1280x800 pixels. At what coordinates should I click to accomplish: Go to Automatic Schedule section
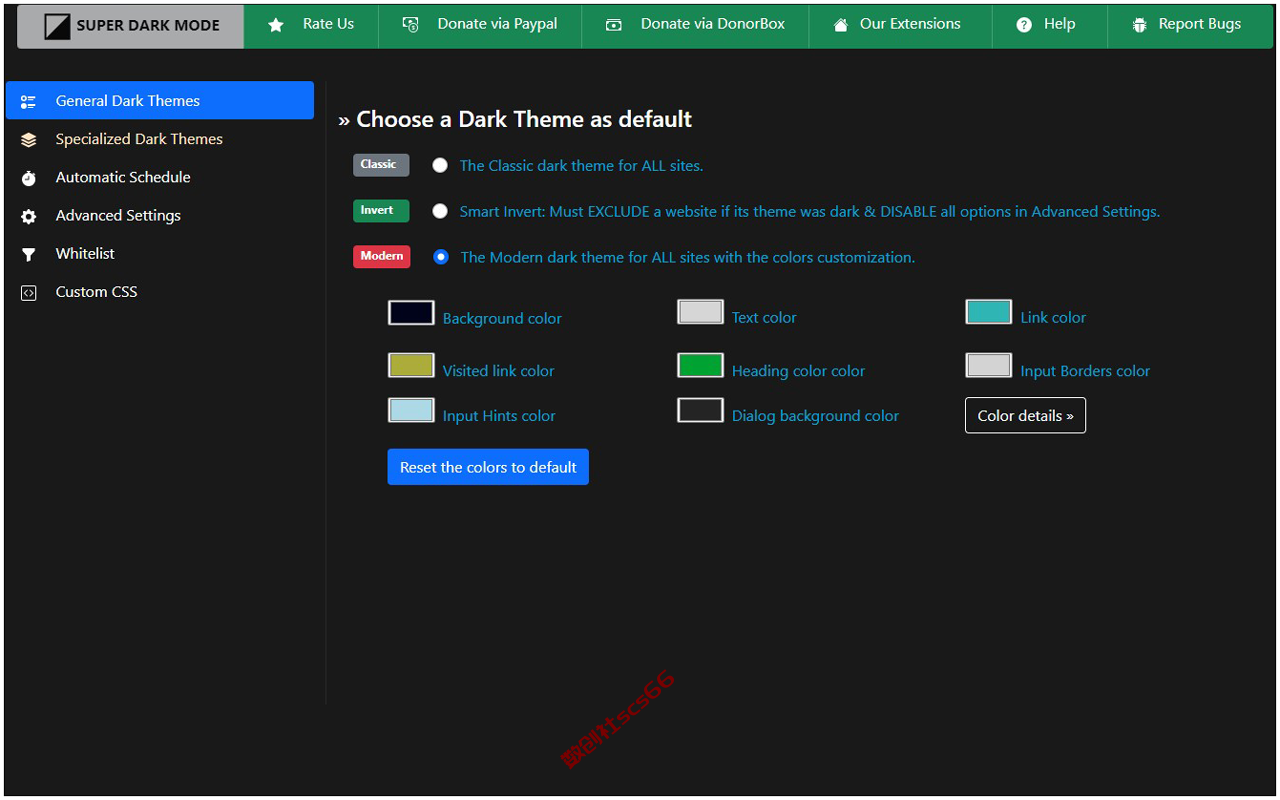pyautogui.click(x=160, y=177)
